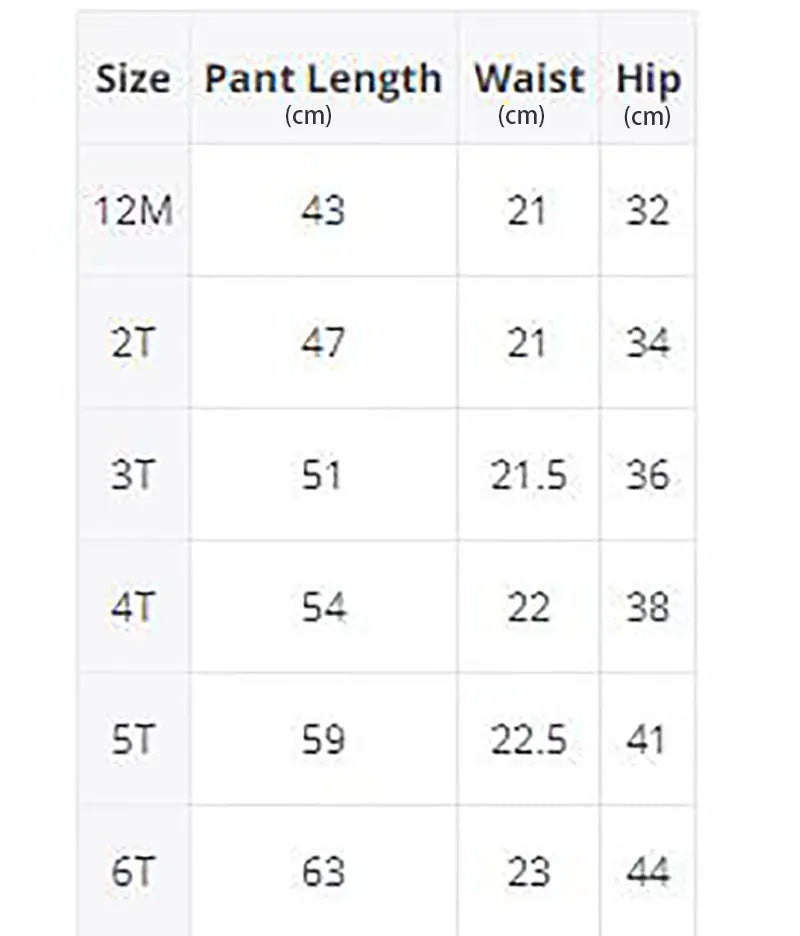The width and height of the screenshot is (800, 936).
Task: Click pant length value 47
Action: click(323, 343)
